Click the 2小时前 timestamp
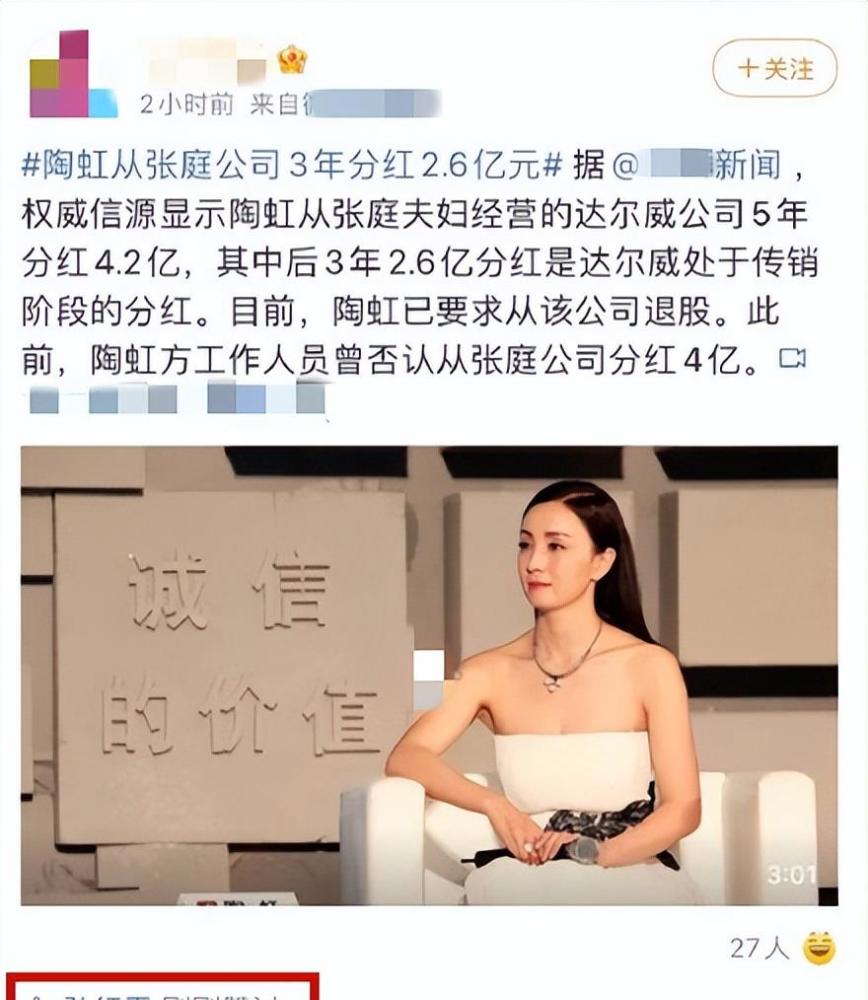 pyautogui.click(x=186, y=104)
